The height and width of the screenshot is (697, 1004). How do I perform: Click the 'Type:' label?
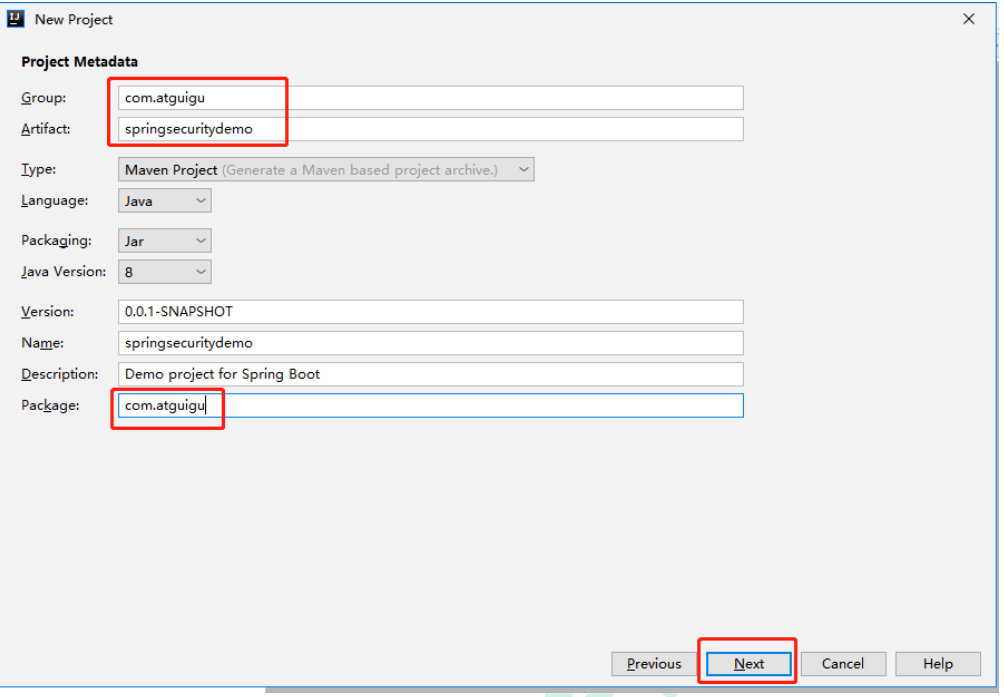tap(38, 170)
